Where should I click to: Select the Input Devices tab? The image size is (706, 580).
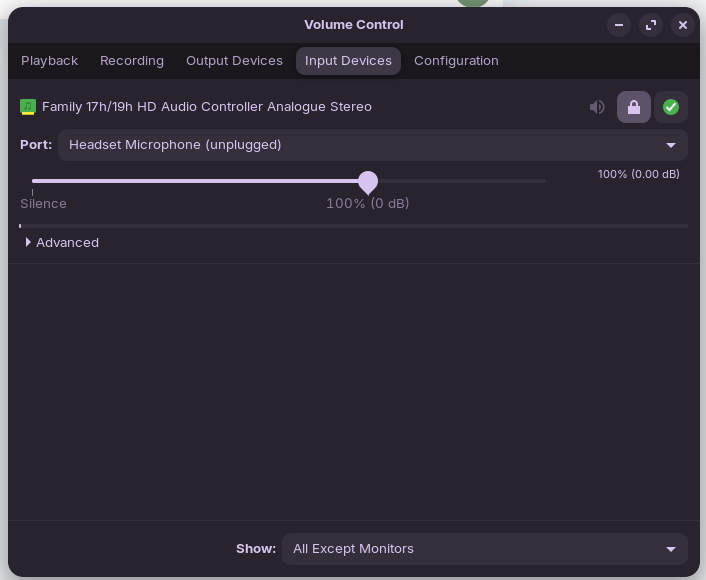point(348,61)
